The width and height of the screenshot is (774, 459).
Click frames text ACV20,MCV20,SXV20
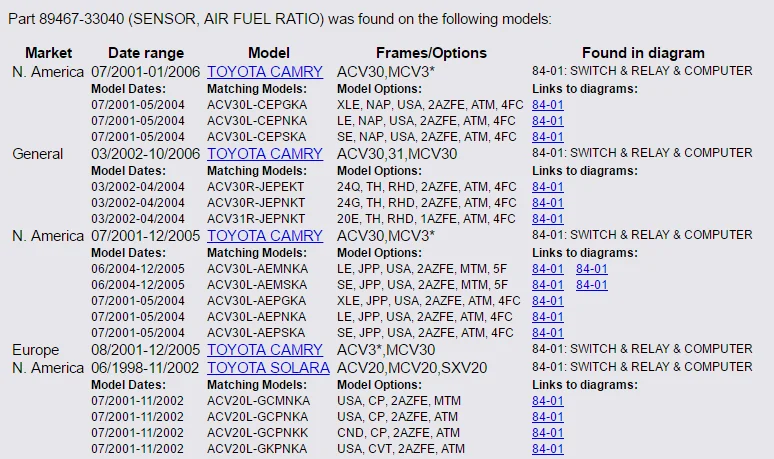click(412, 368)
